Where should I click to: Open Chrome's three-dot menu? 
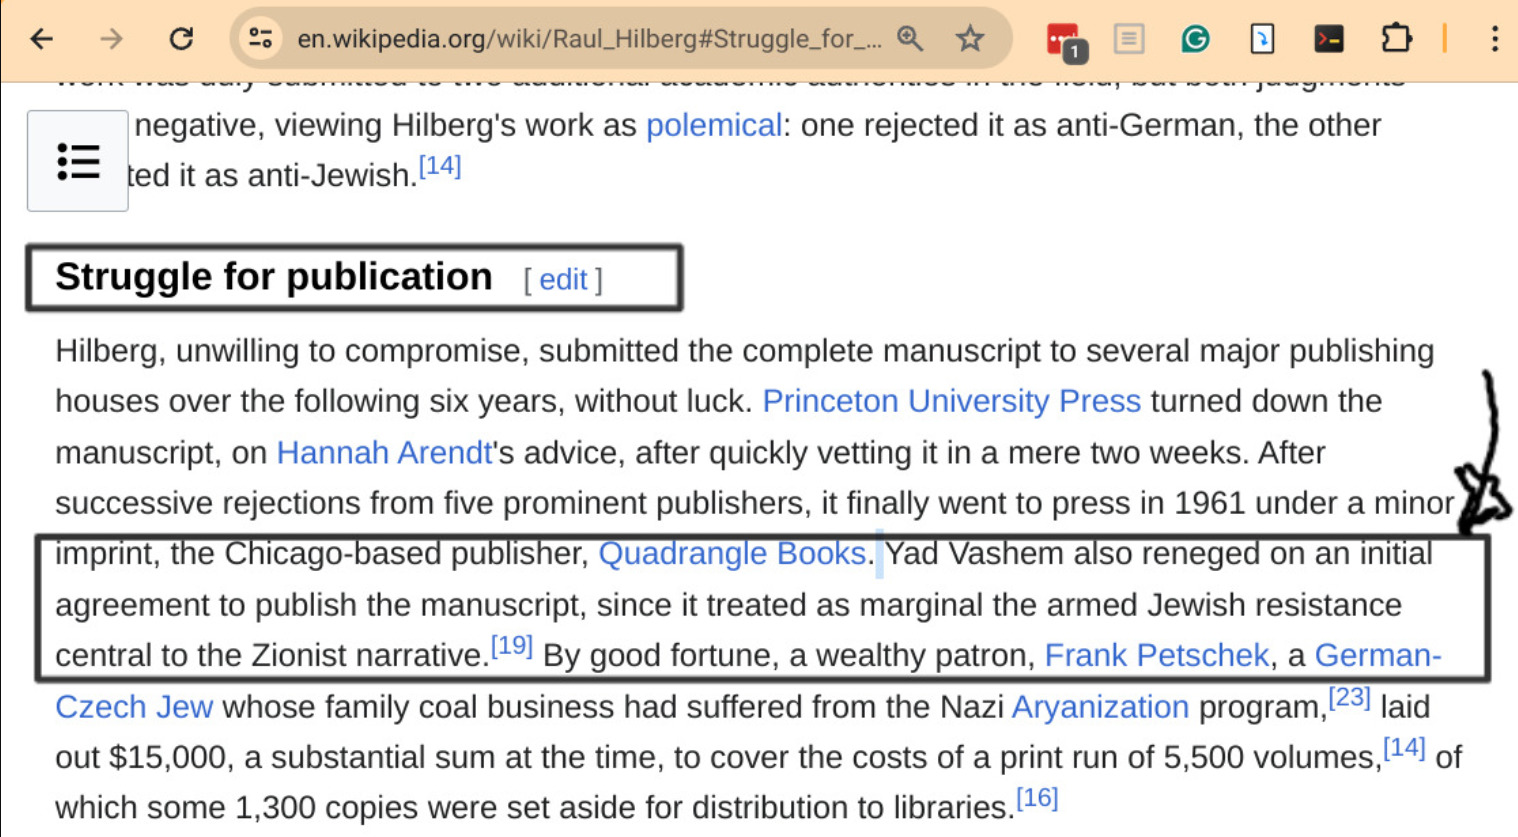tap(1494, 39)
